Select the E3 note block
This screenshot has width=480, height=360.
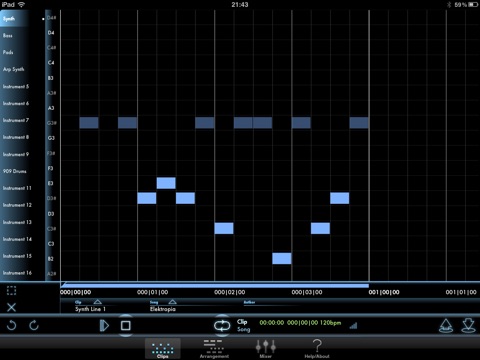click(166, 183)
